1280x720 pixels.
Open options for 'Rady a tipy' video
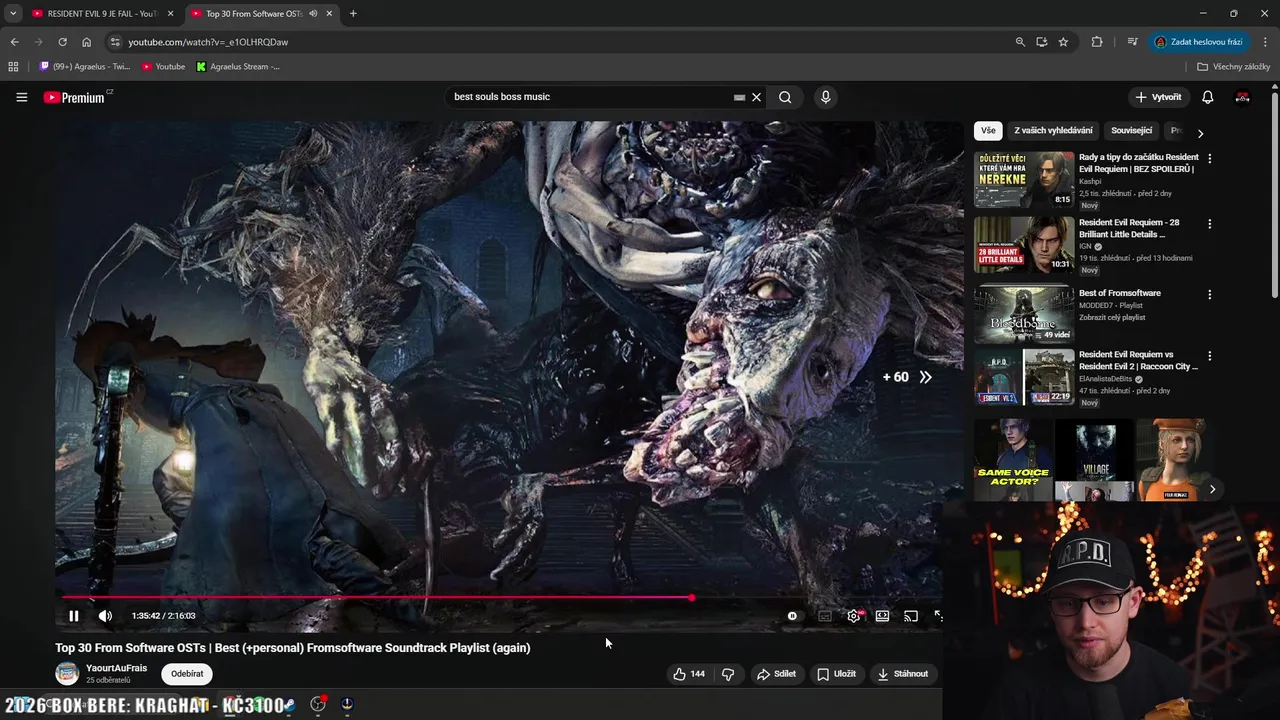1209,158
